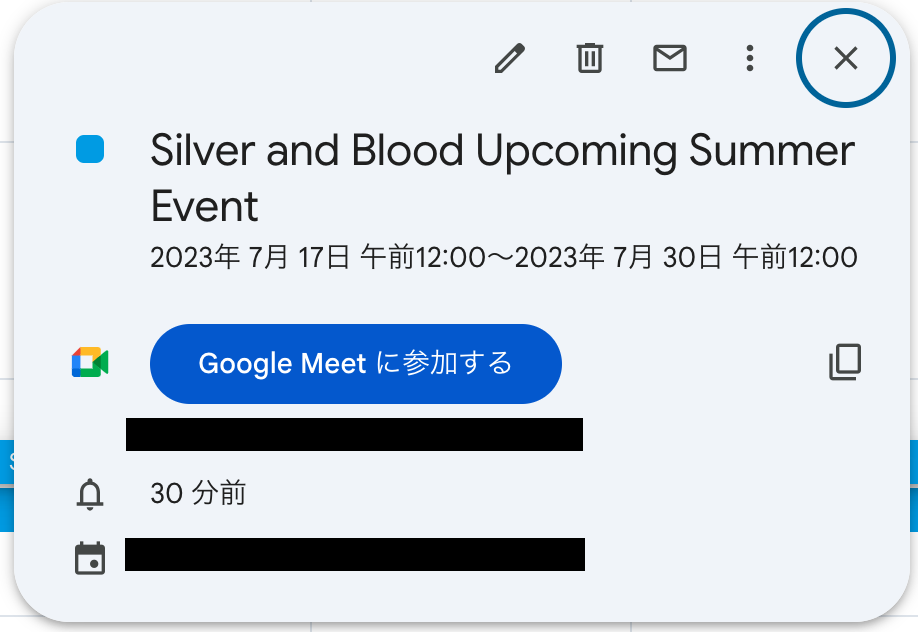Click the redacted meeting link under Join button
The image size is (918, 632).
pos(354,435)
